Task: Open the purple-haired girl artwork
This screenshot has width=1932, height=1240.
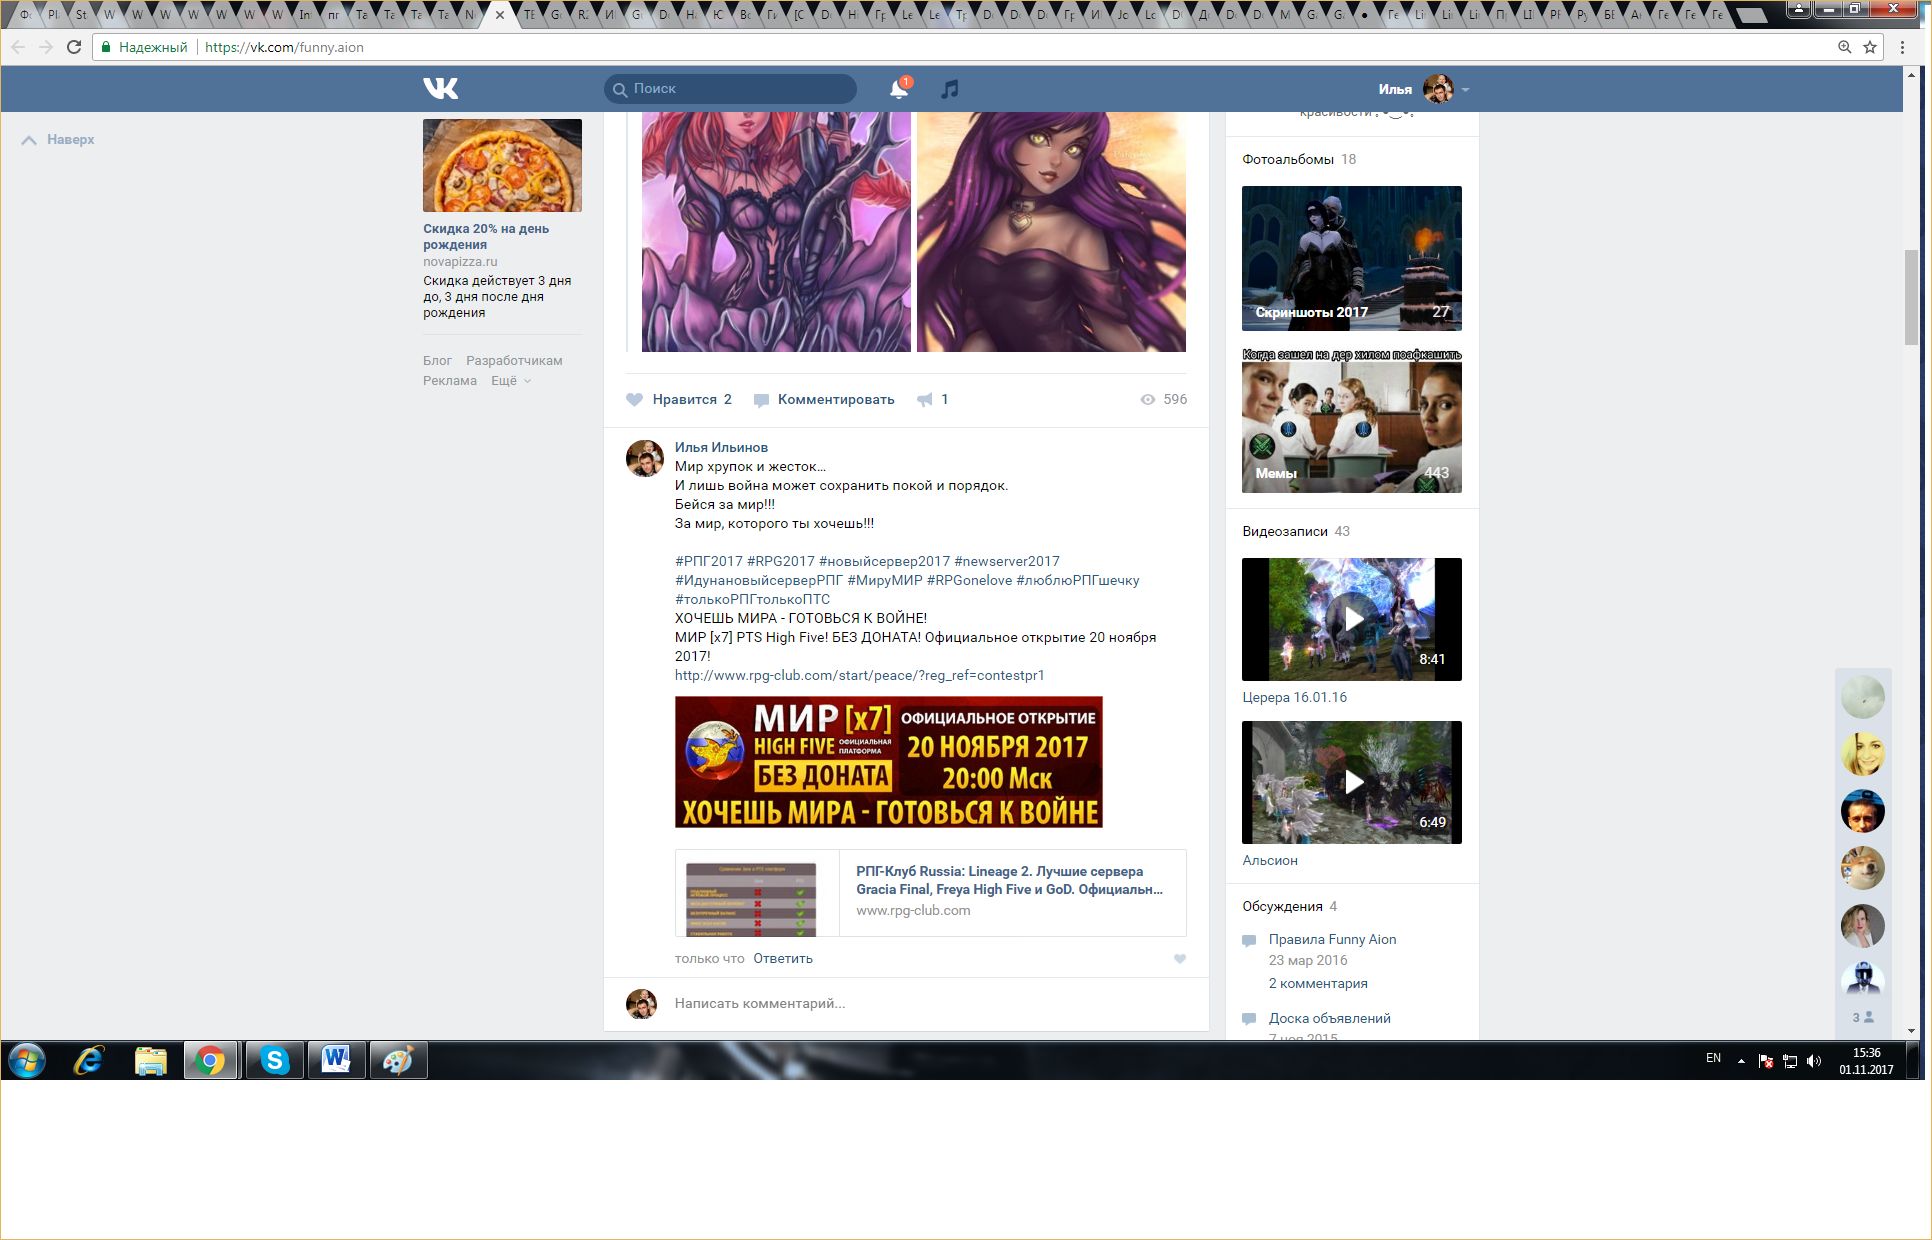Action: pyautogui.click(x=1051, y=232)
